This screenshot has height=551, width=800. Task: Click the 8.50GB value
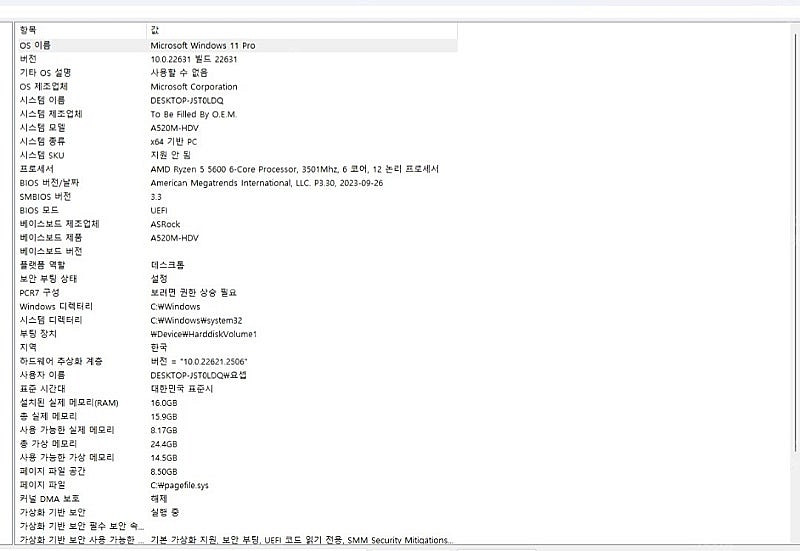click(x=164, y=472)
